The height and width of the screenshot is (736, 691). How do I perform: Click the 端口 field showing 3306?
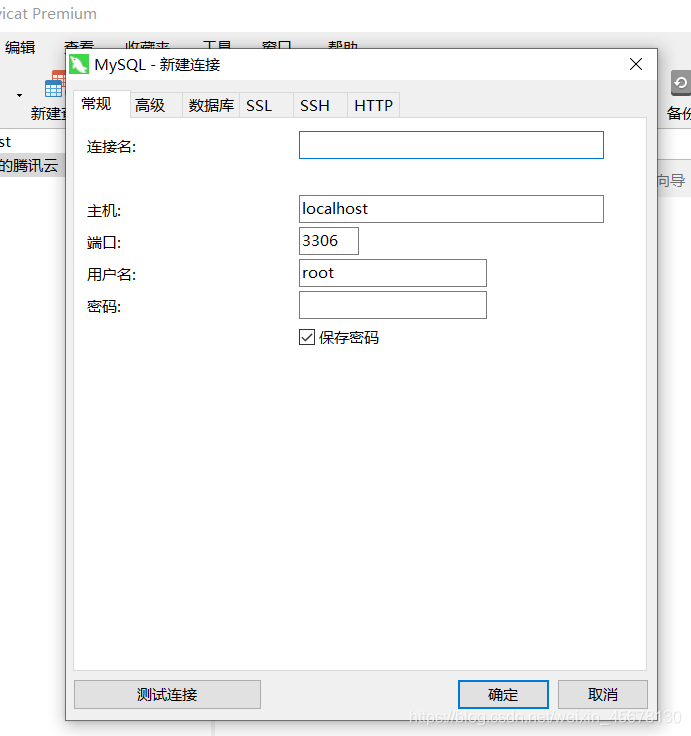(x=329, y=241)
